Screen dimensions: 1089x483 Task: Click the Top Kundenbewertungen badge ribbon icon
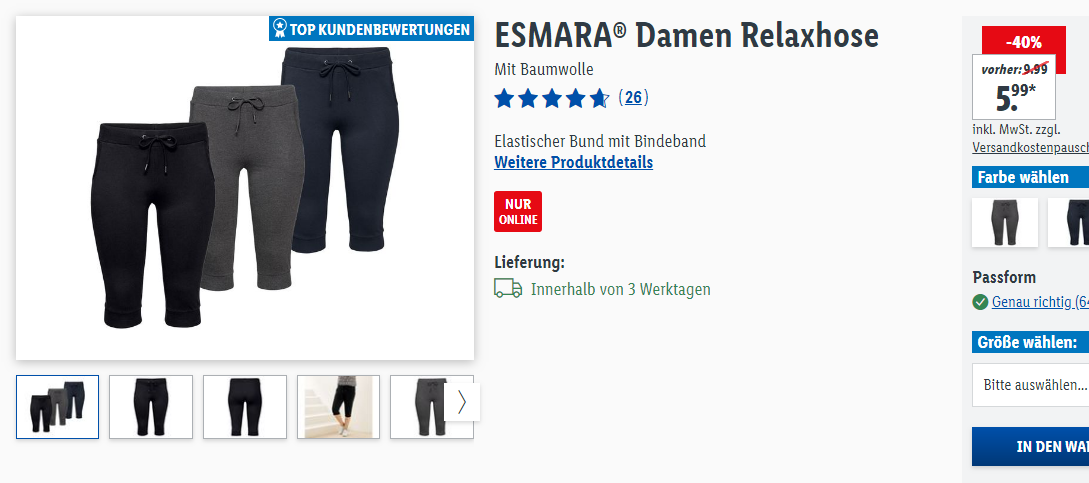click(x=279, y=28)
